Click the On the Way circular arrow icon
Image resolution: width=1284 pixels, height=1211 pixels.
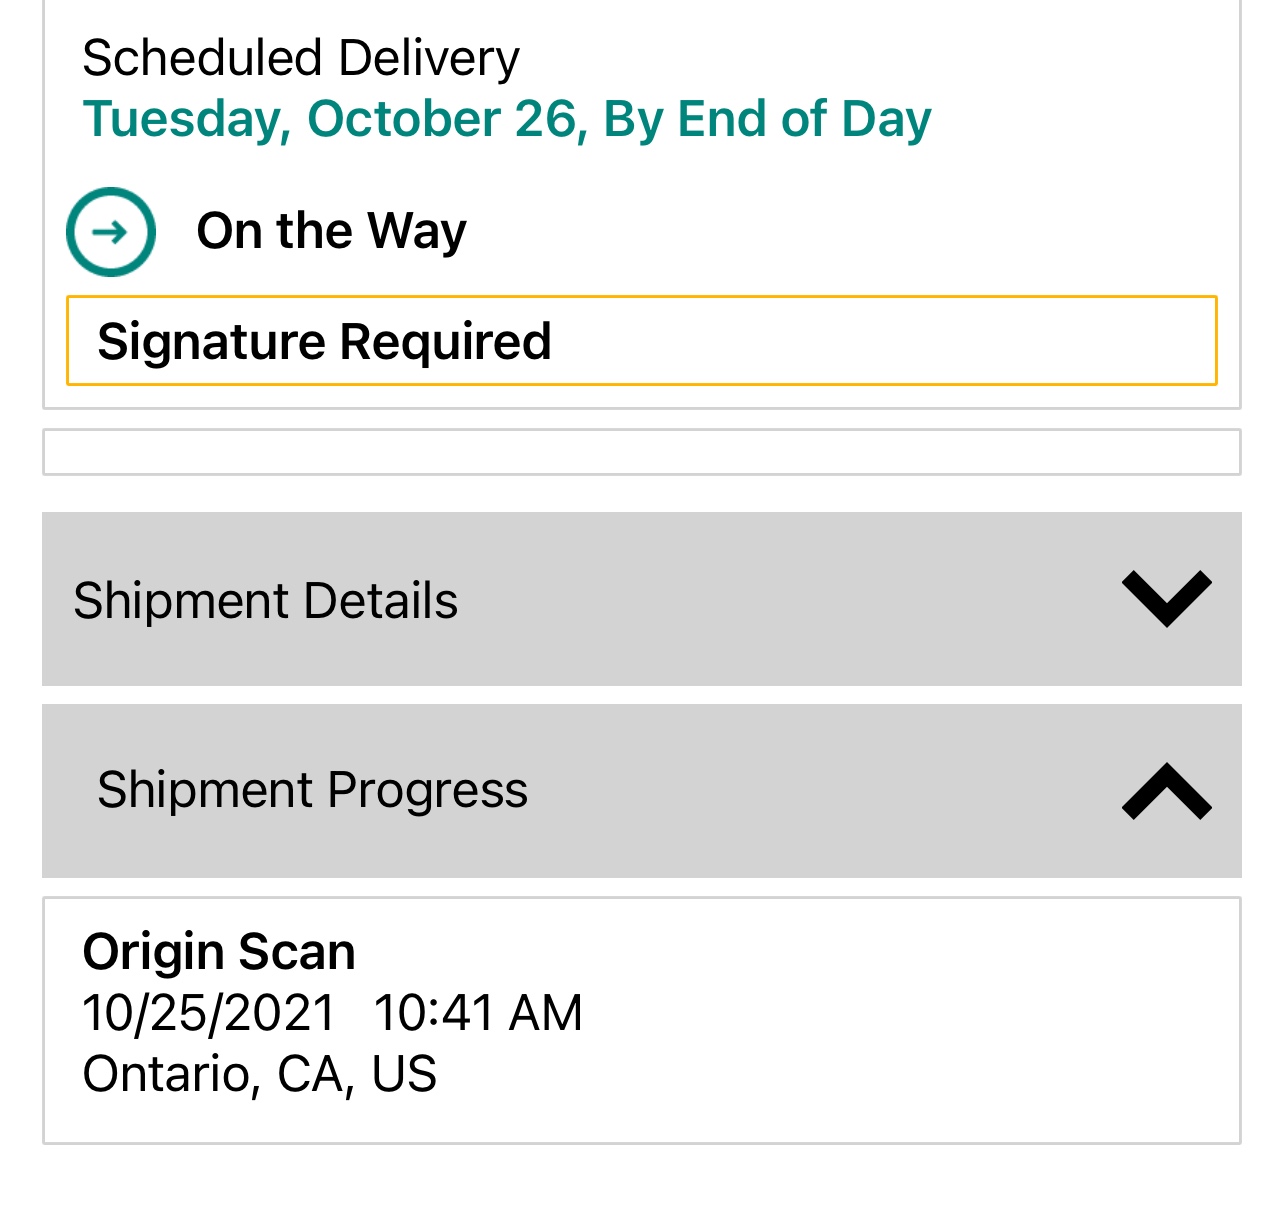(111, 232)
